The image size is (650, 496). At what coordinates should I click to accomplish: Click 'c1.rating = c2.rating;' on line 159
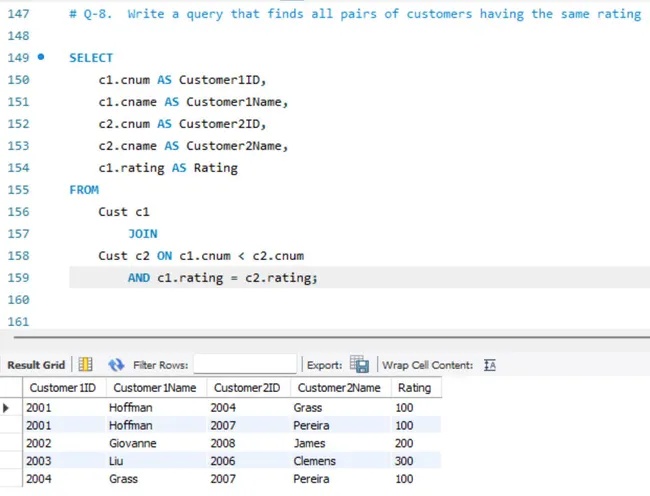pyautogui.click(x=237, y=278)
